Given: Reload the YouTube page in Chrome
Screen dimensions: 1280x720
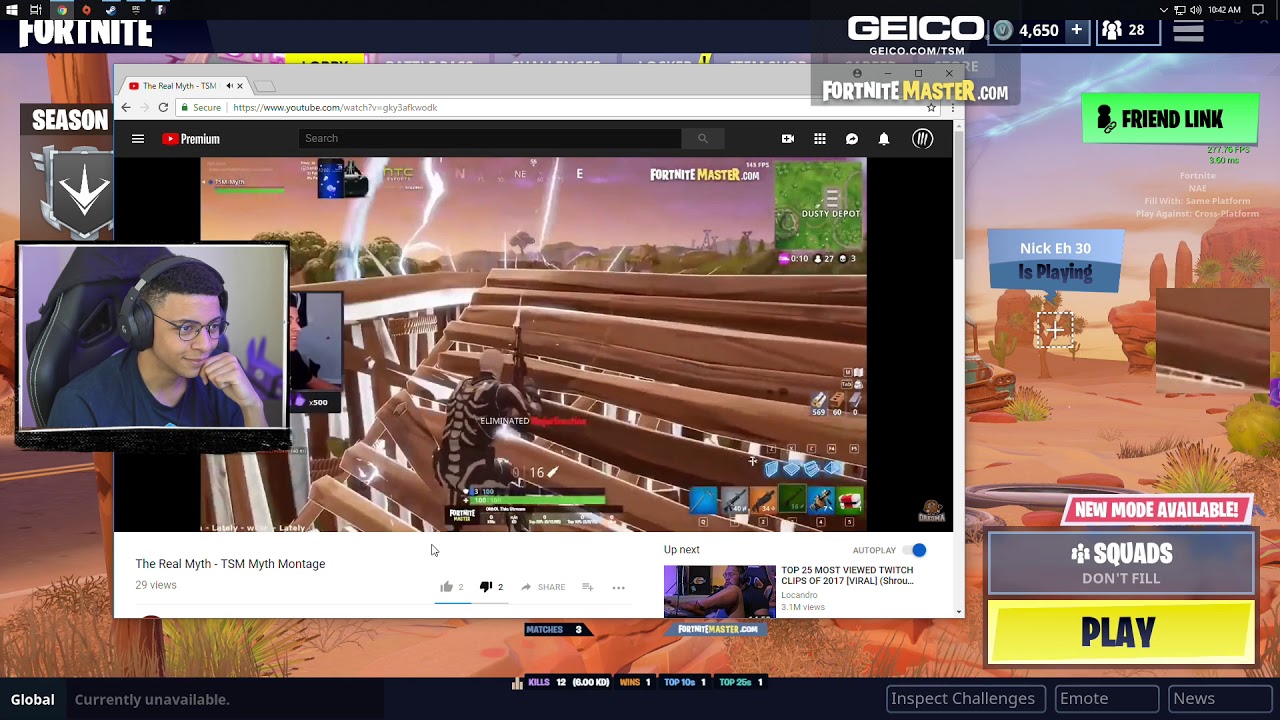Looking at the screenshot, I should click(x=163, y=107).
